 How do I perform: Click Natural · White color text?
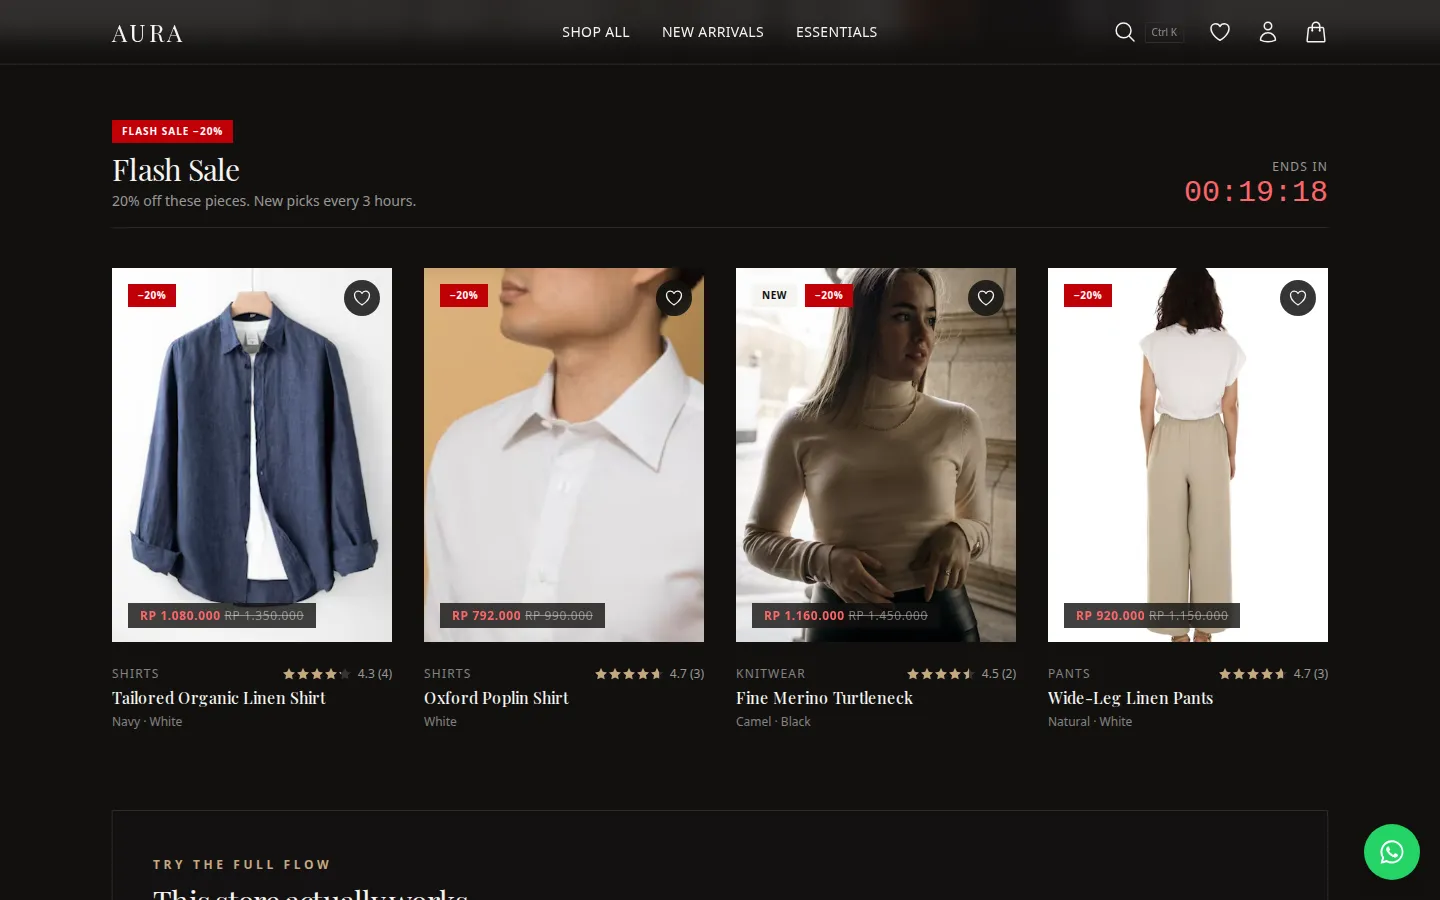(1090, 722)
